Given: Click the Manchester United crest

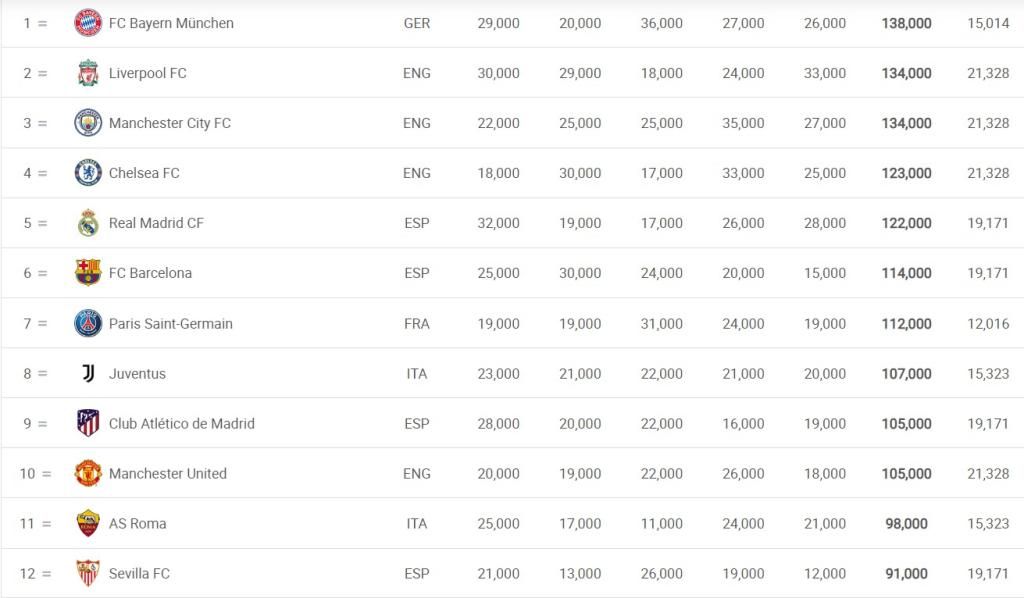Looking at the screenshot, I should pos(88,473).
